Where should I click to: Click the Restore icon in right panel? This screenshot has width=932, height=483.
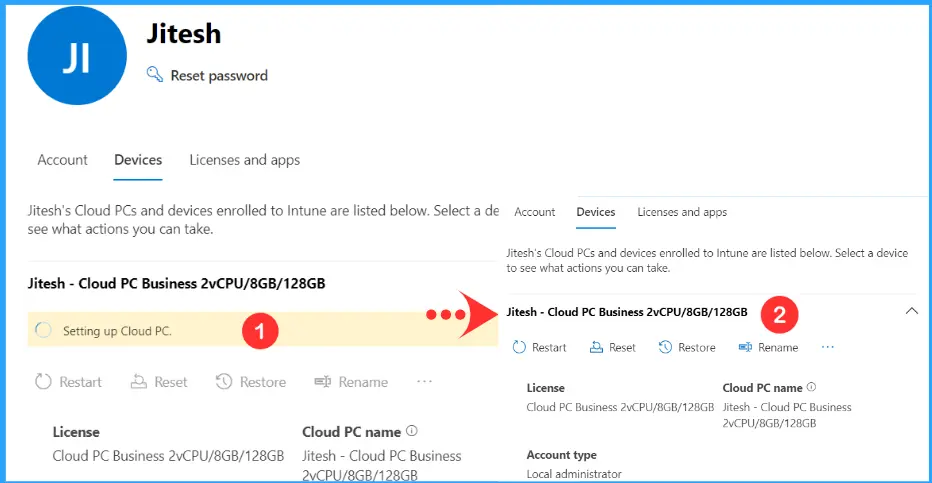point(665,347)
